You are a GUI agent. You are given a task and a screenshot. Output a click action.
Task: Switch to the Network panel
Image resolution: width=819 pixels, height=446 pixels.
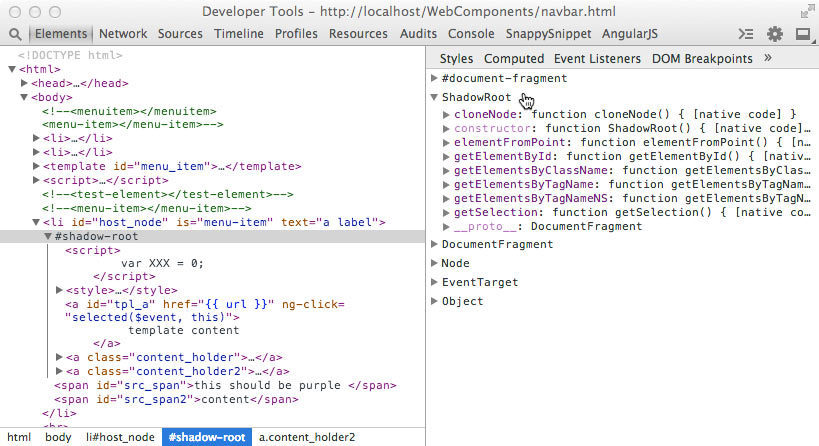(x=123, y=34)
